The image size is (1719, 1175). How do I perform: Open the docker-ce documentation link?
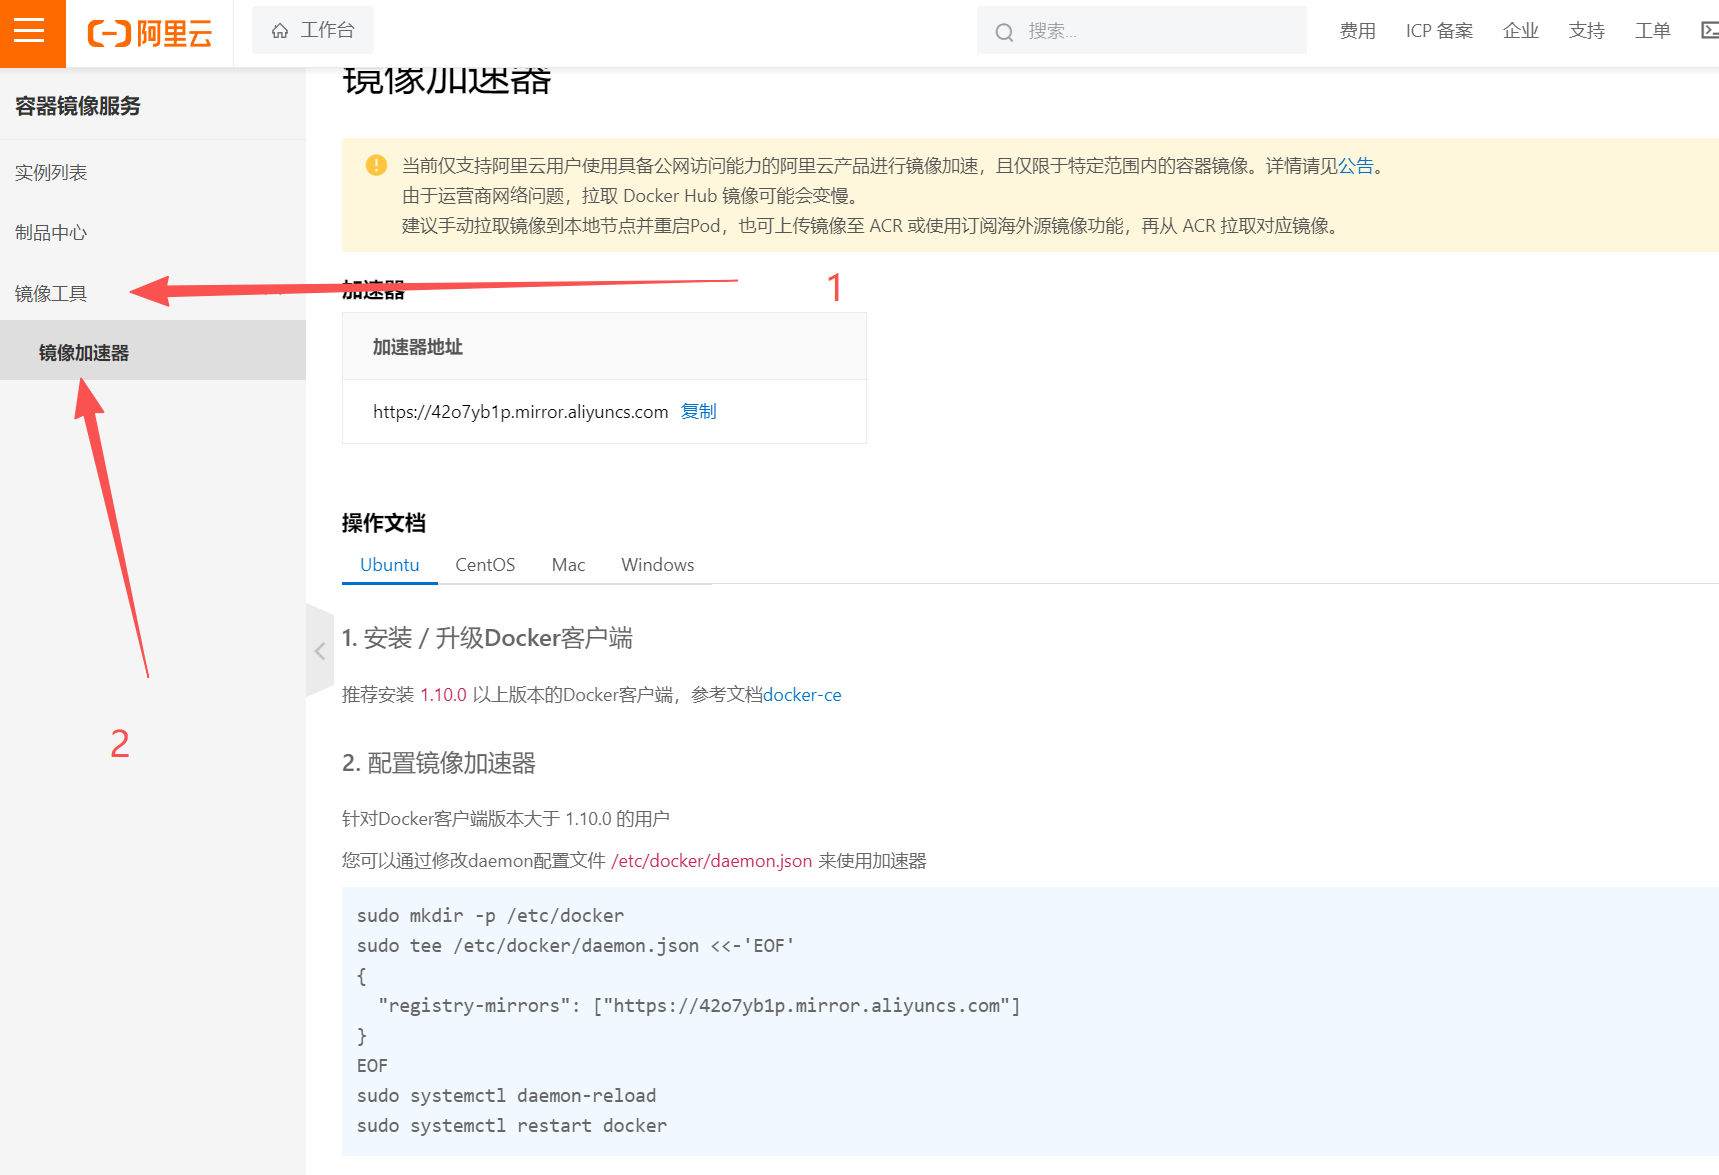[802, 695]
